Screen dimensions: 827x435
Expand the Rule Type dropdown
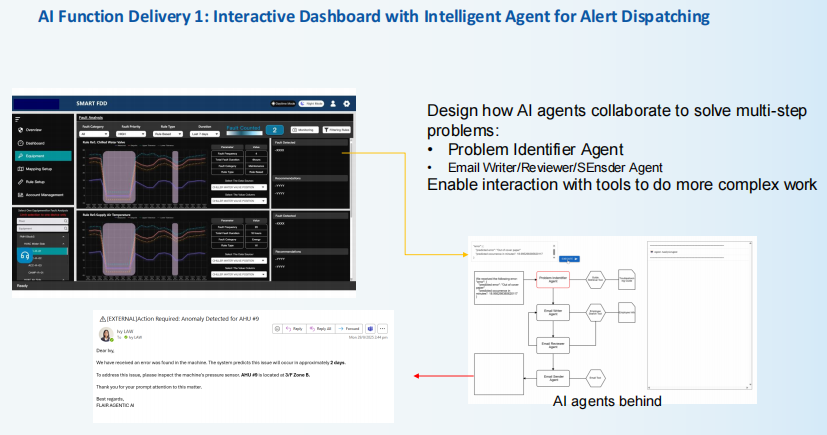pos(166,131)
